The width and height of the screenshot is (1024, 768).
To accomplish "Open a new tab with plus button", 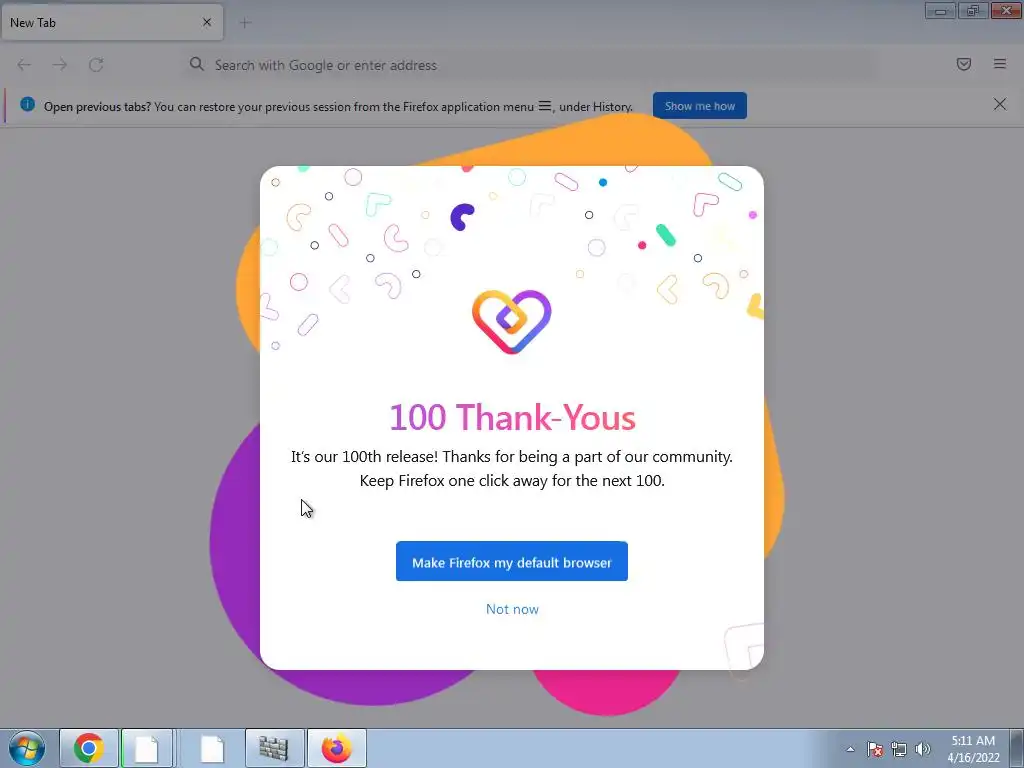I will tap(245, 23).
